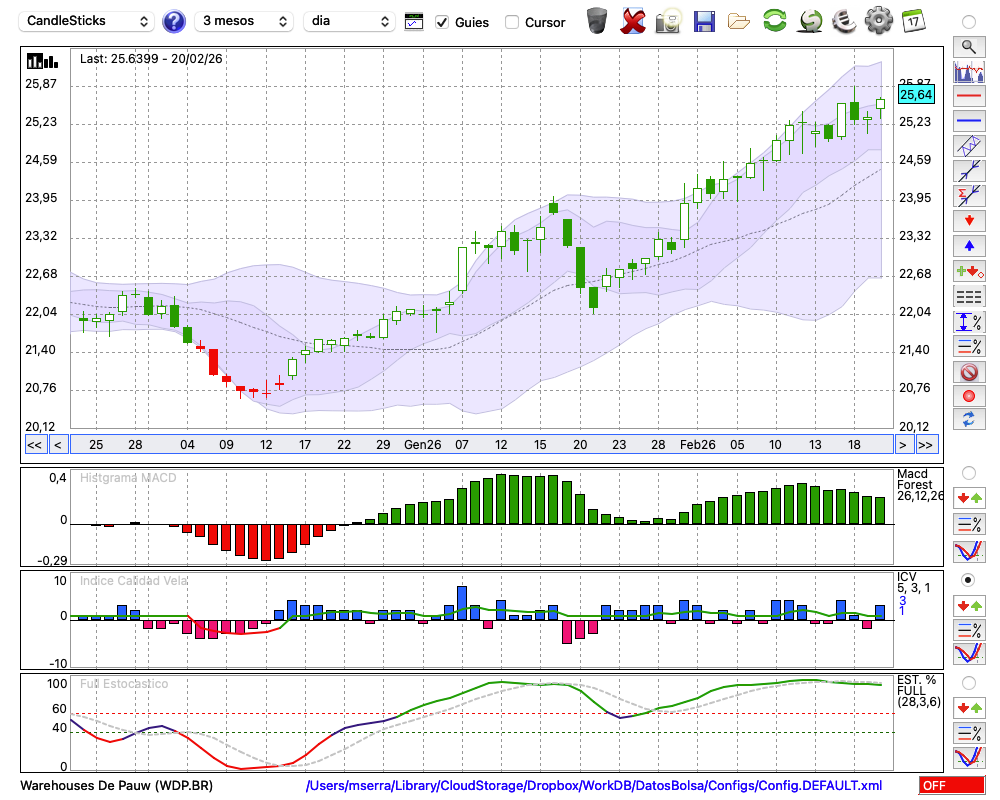The image size is (1000, 800).
Task: Enable the Cursor checkbox
Action: [x=512, y=22]
